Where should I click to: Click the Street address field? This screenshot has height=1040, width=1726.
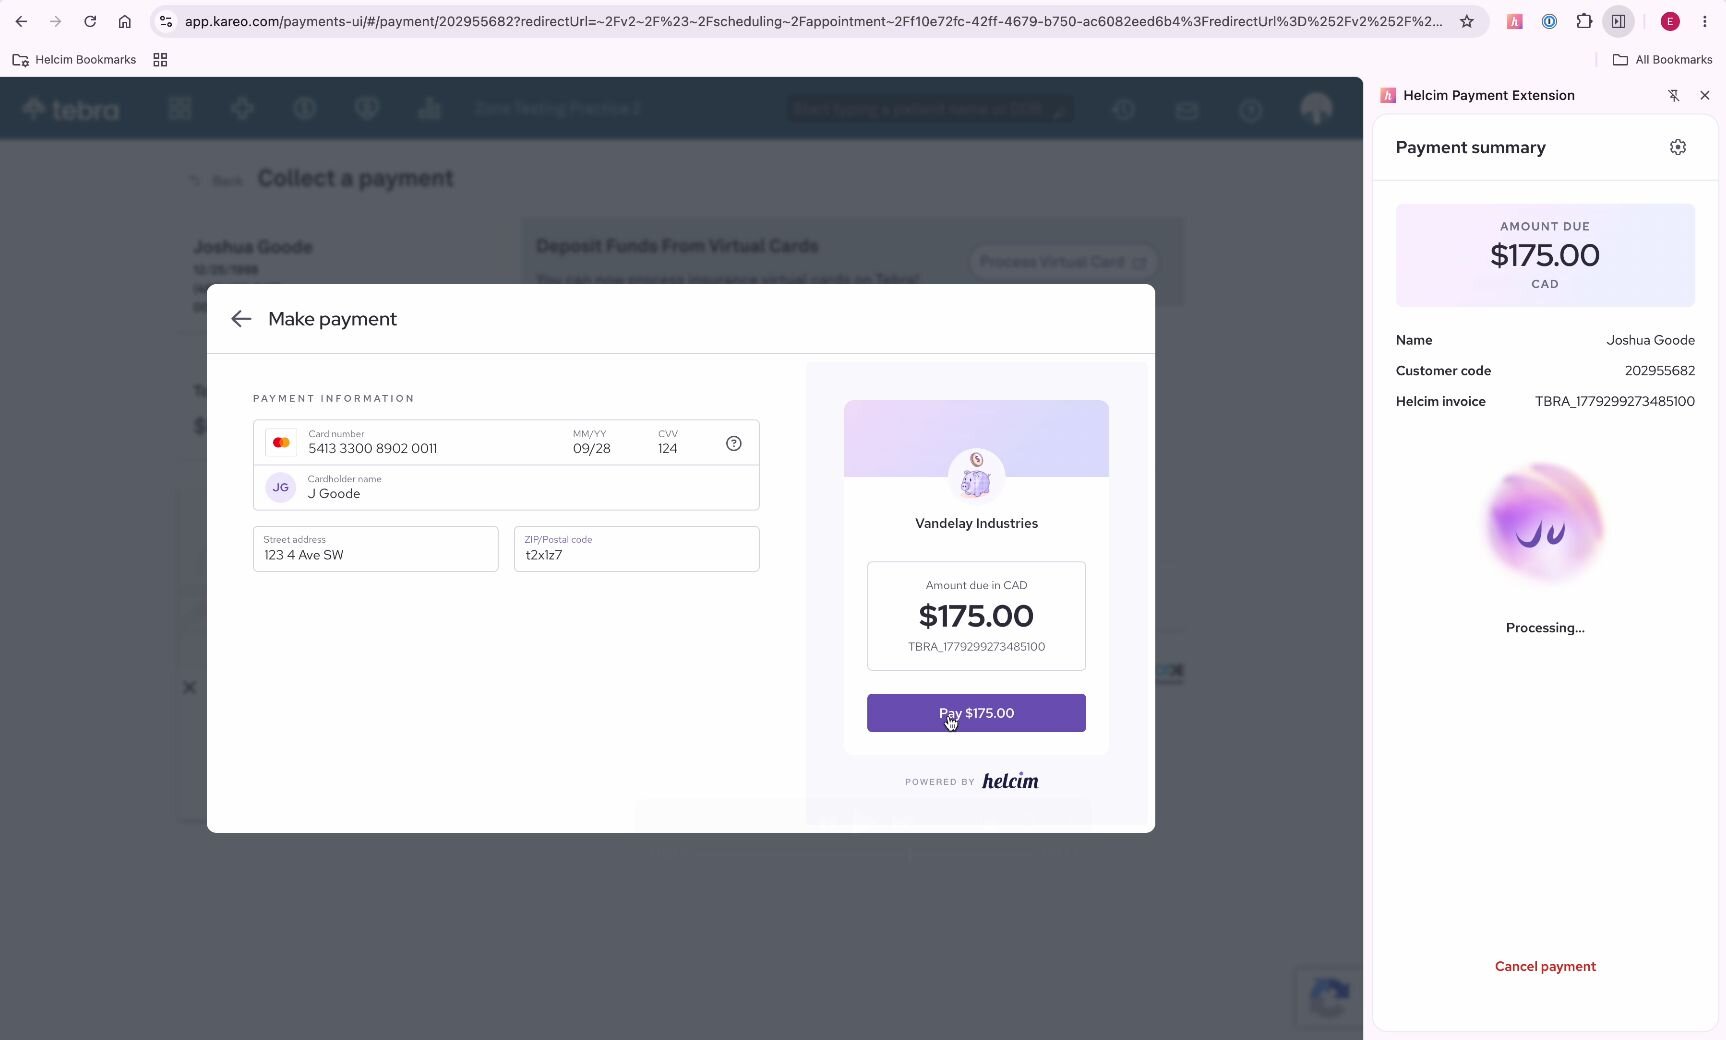(376, 549)
